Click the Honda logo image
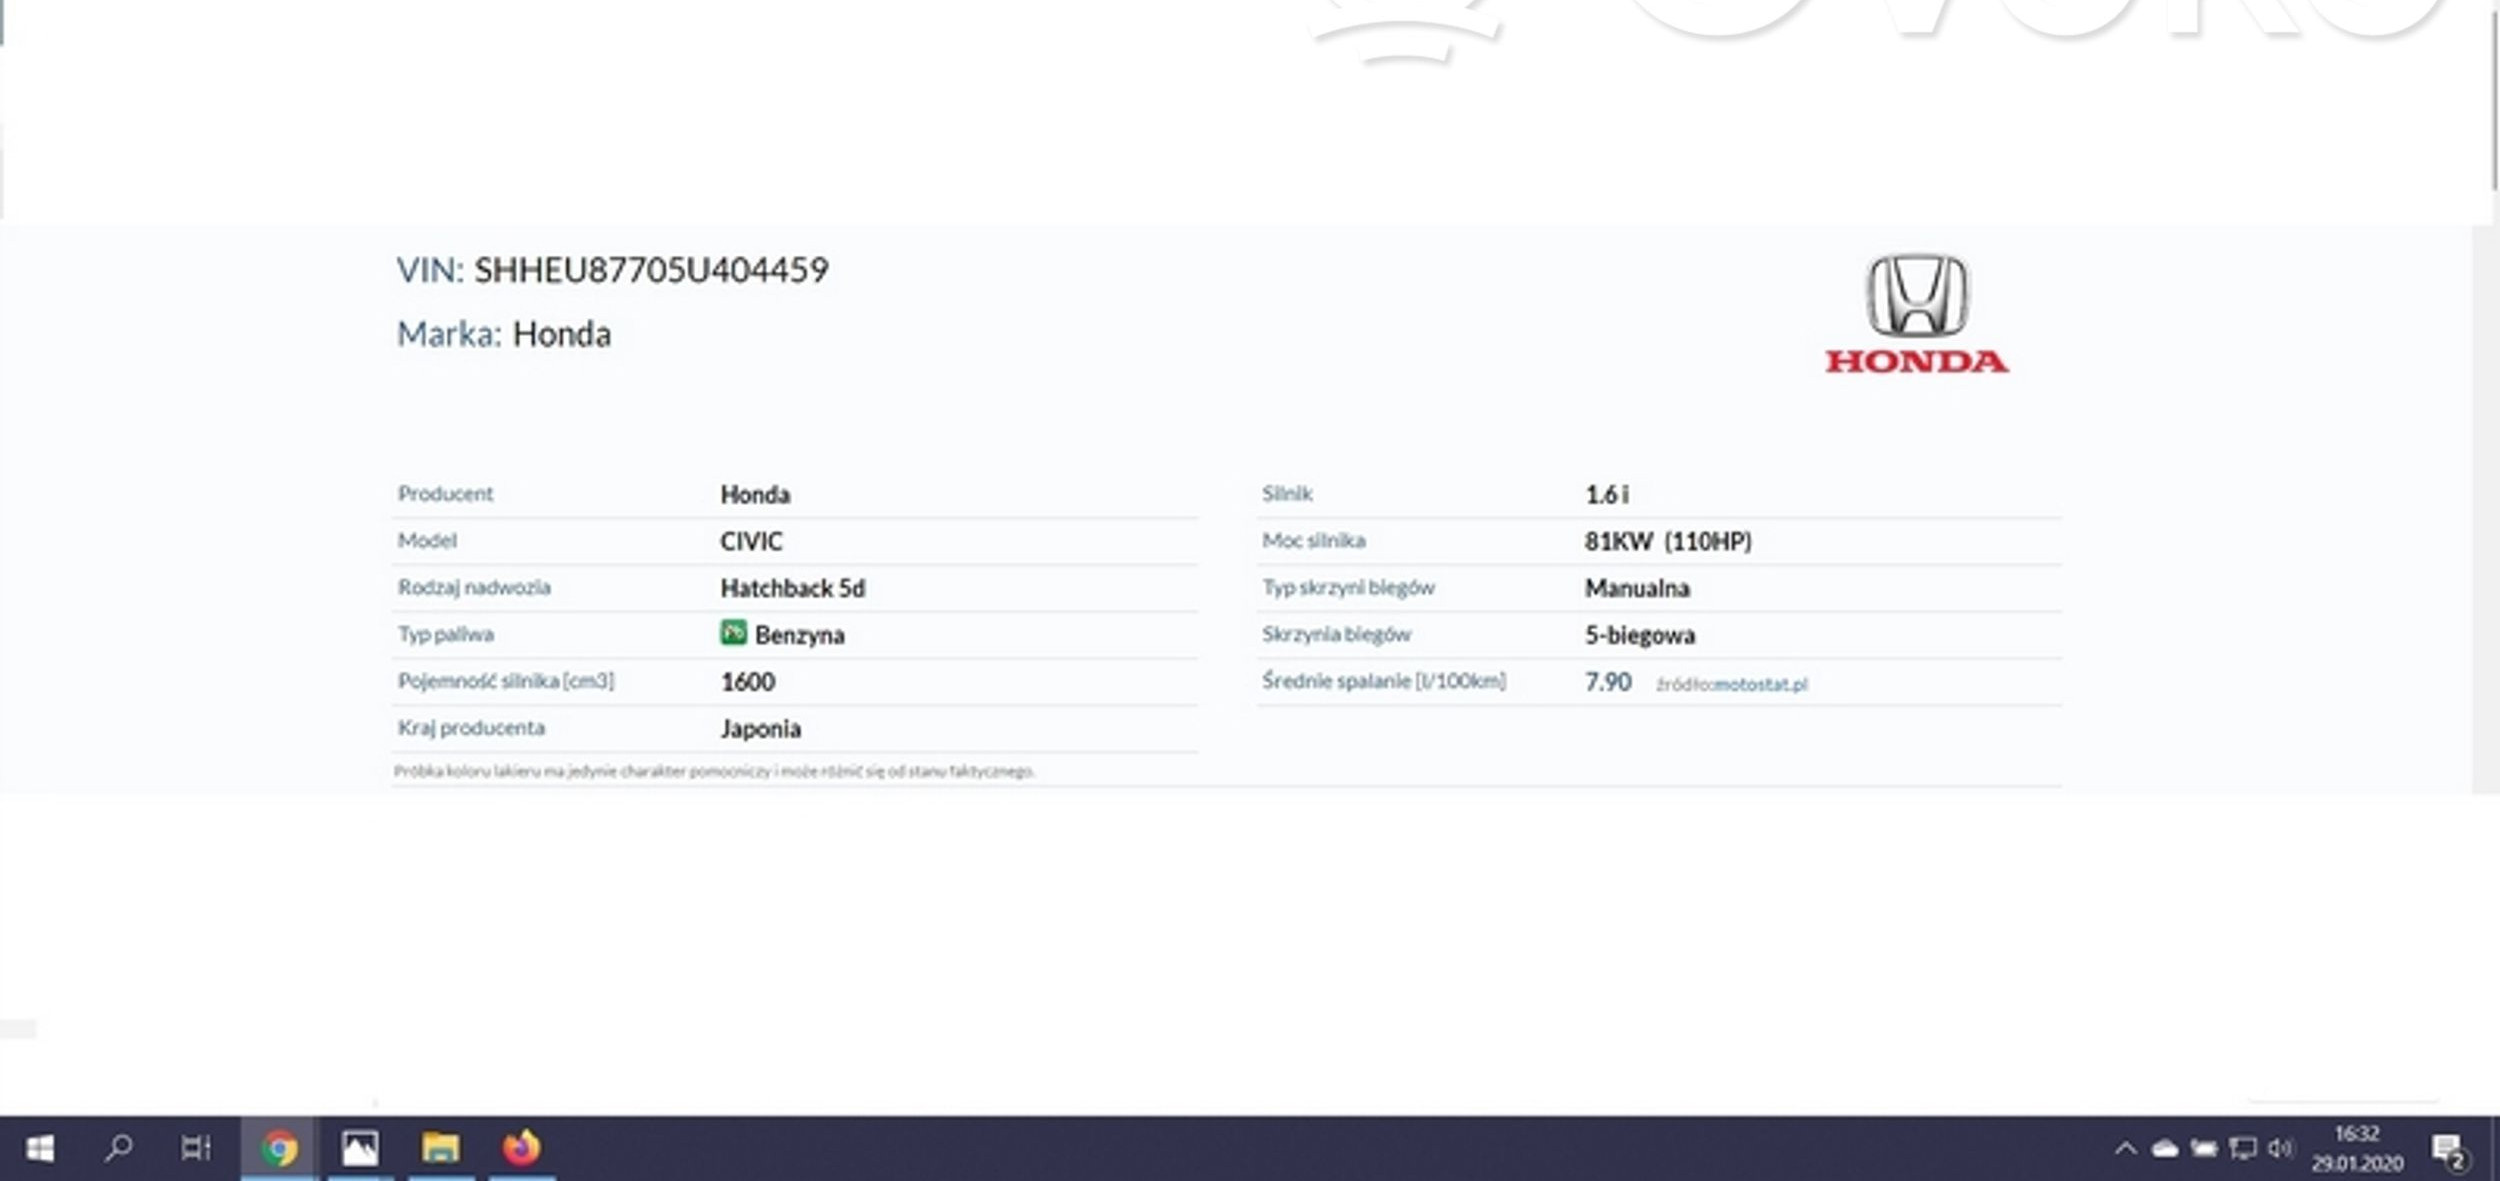 pyautogui.click(x=1916, y=313)
